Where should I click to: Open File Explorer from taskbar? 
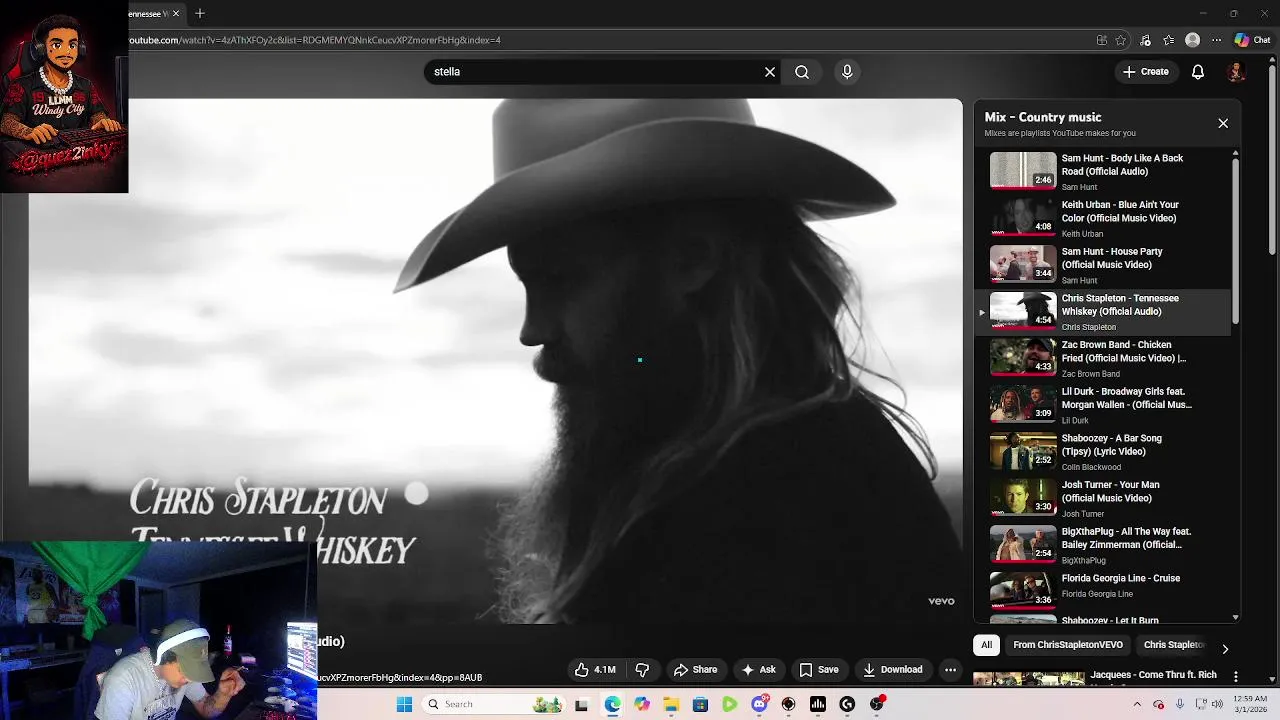(671, 704)
